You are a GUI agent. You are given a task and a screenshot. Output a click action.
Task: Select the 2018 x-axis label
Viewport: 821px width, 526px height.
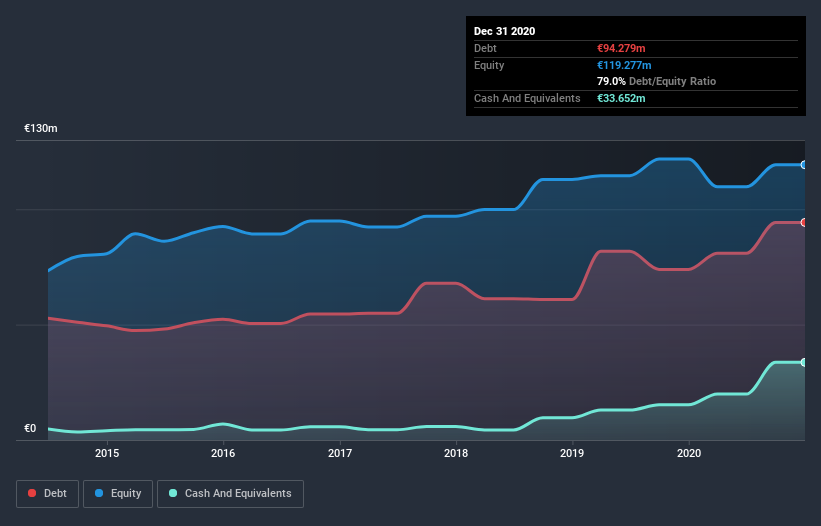pyautogui.click(x=456, y=453)
